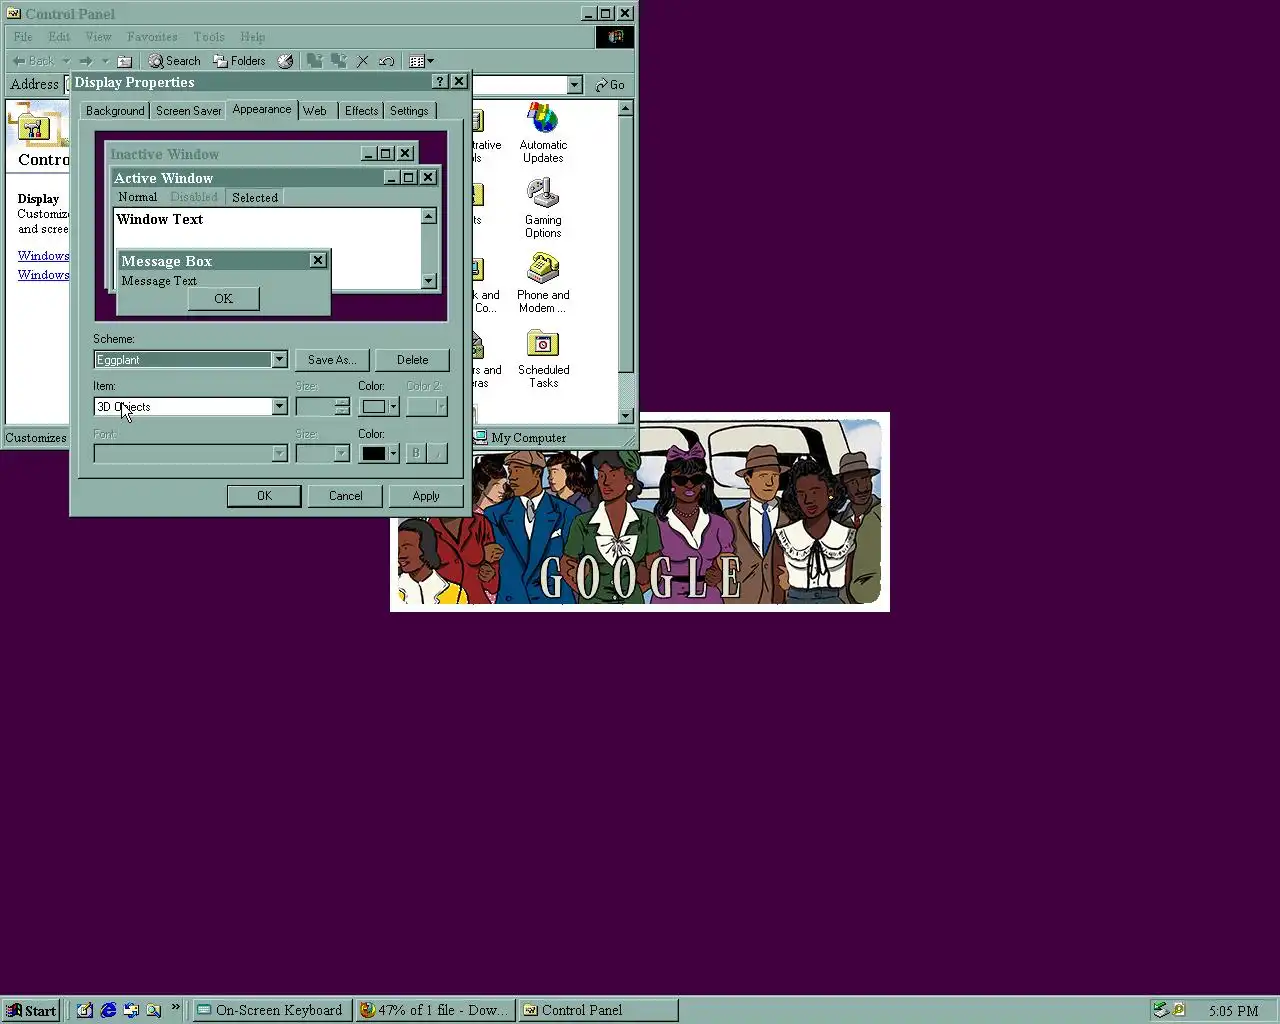Click the Help question mark in Display Properties
This screenshot has width=1280, height=1024.
(440, 82)
